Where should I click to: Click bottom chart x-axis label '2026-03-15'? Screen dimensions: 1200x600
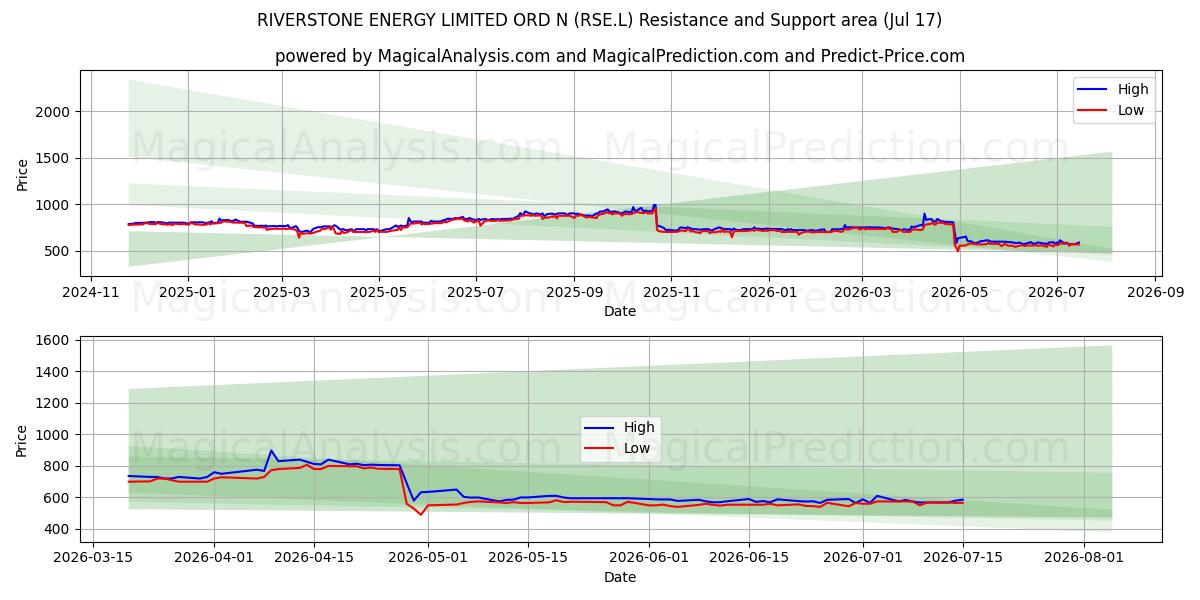click(x=93, y=559)
